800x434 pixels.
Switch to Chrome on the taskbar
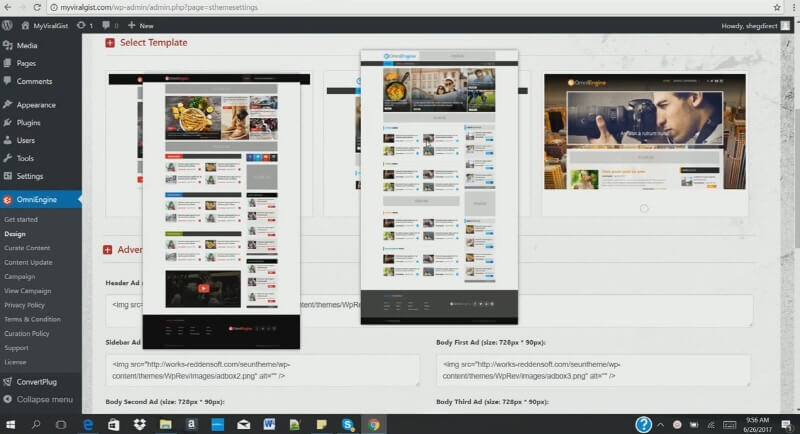point(374,424)
